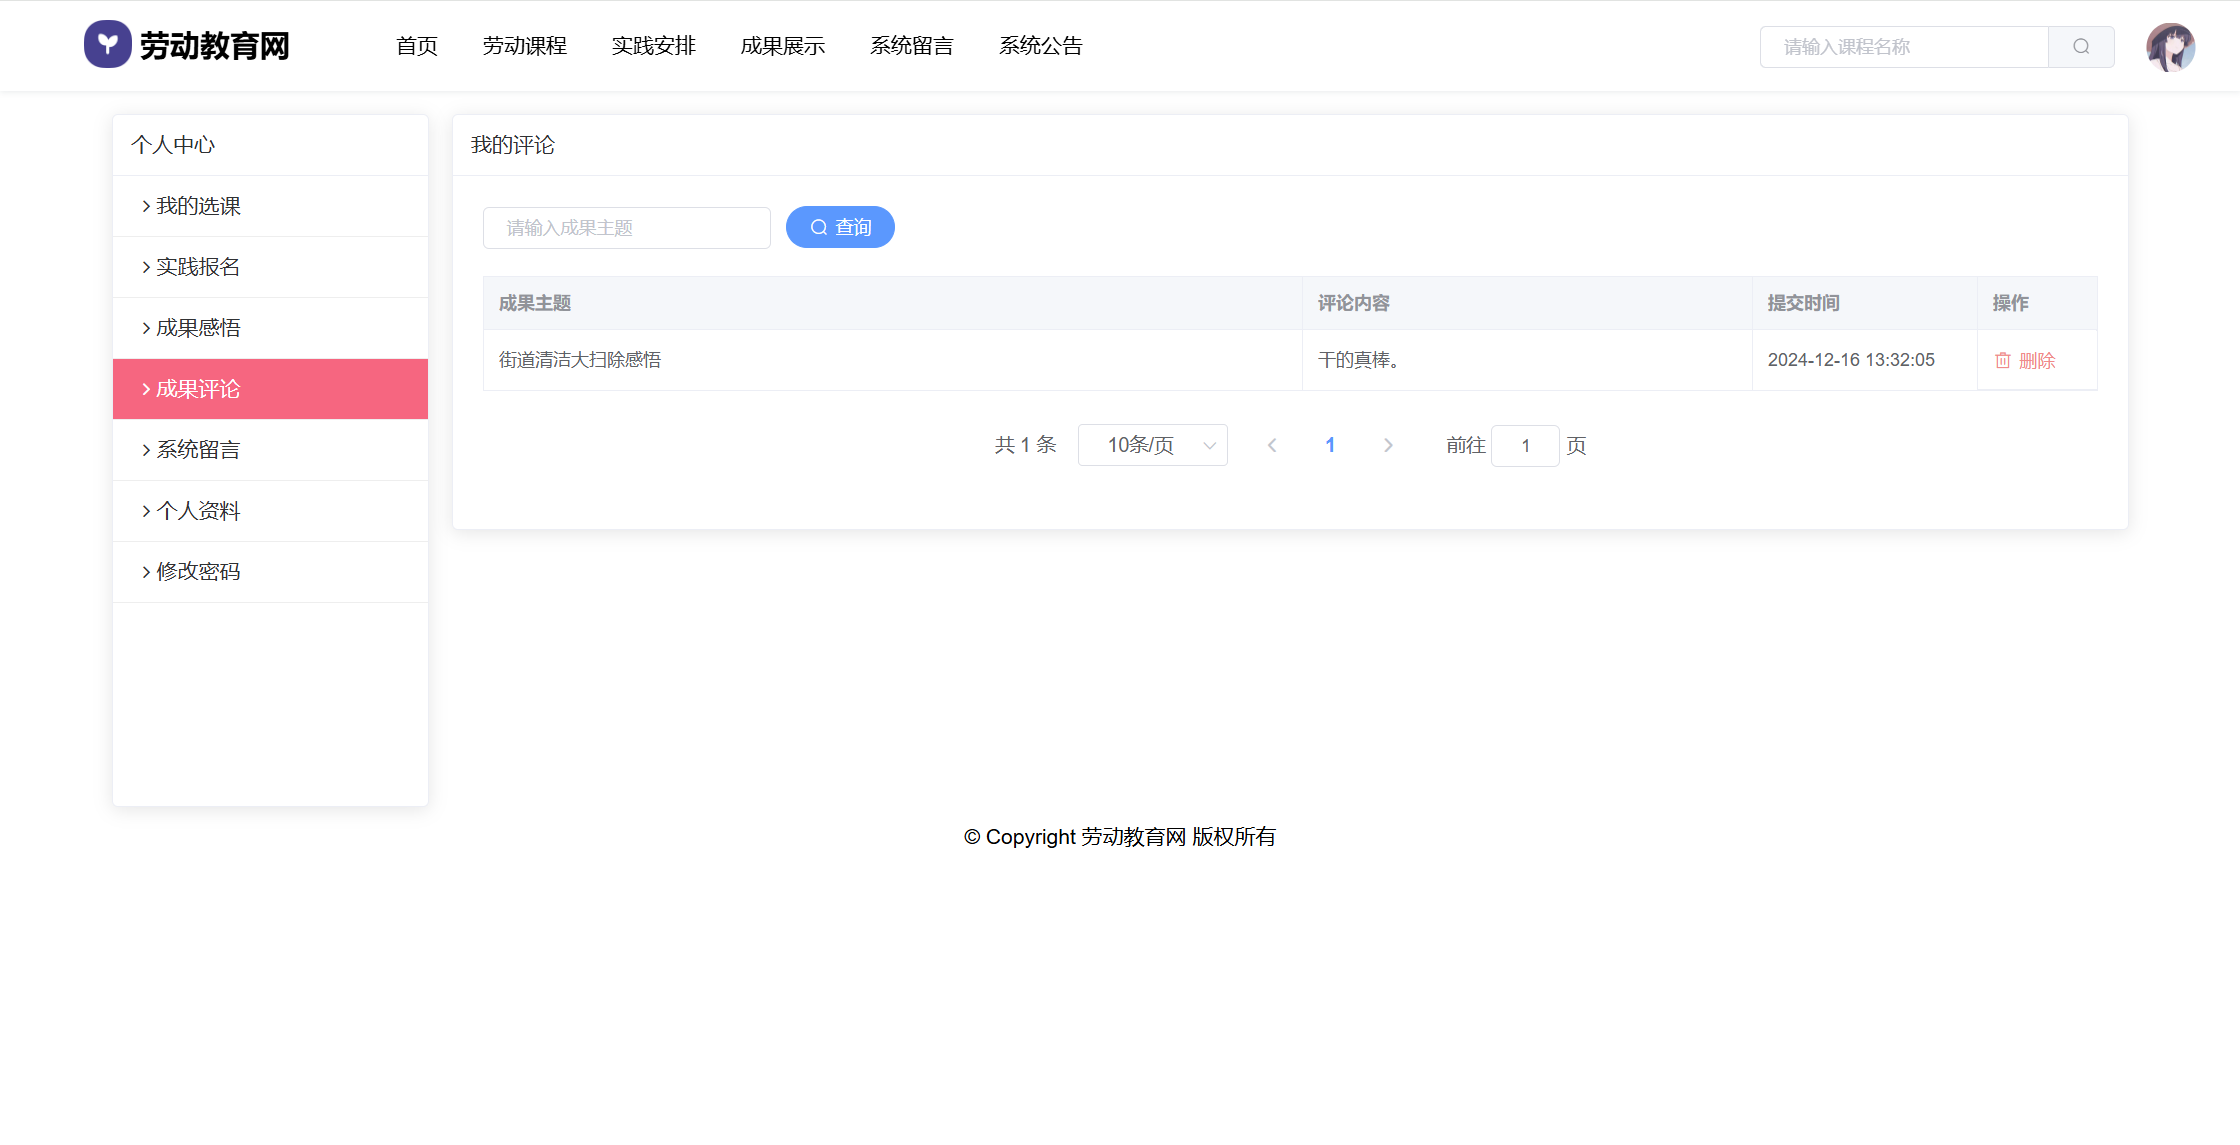Open 个人资料 in the sidebar
The height and width of the screenshot is (1145, 2240).
point(198,511)
